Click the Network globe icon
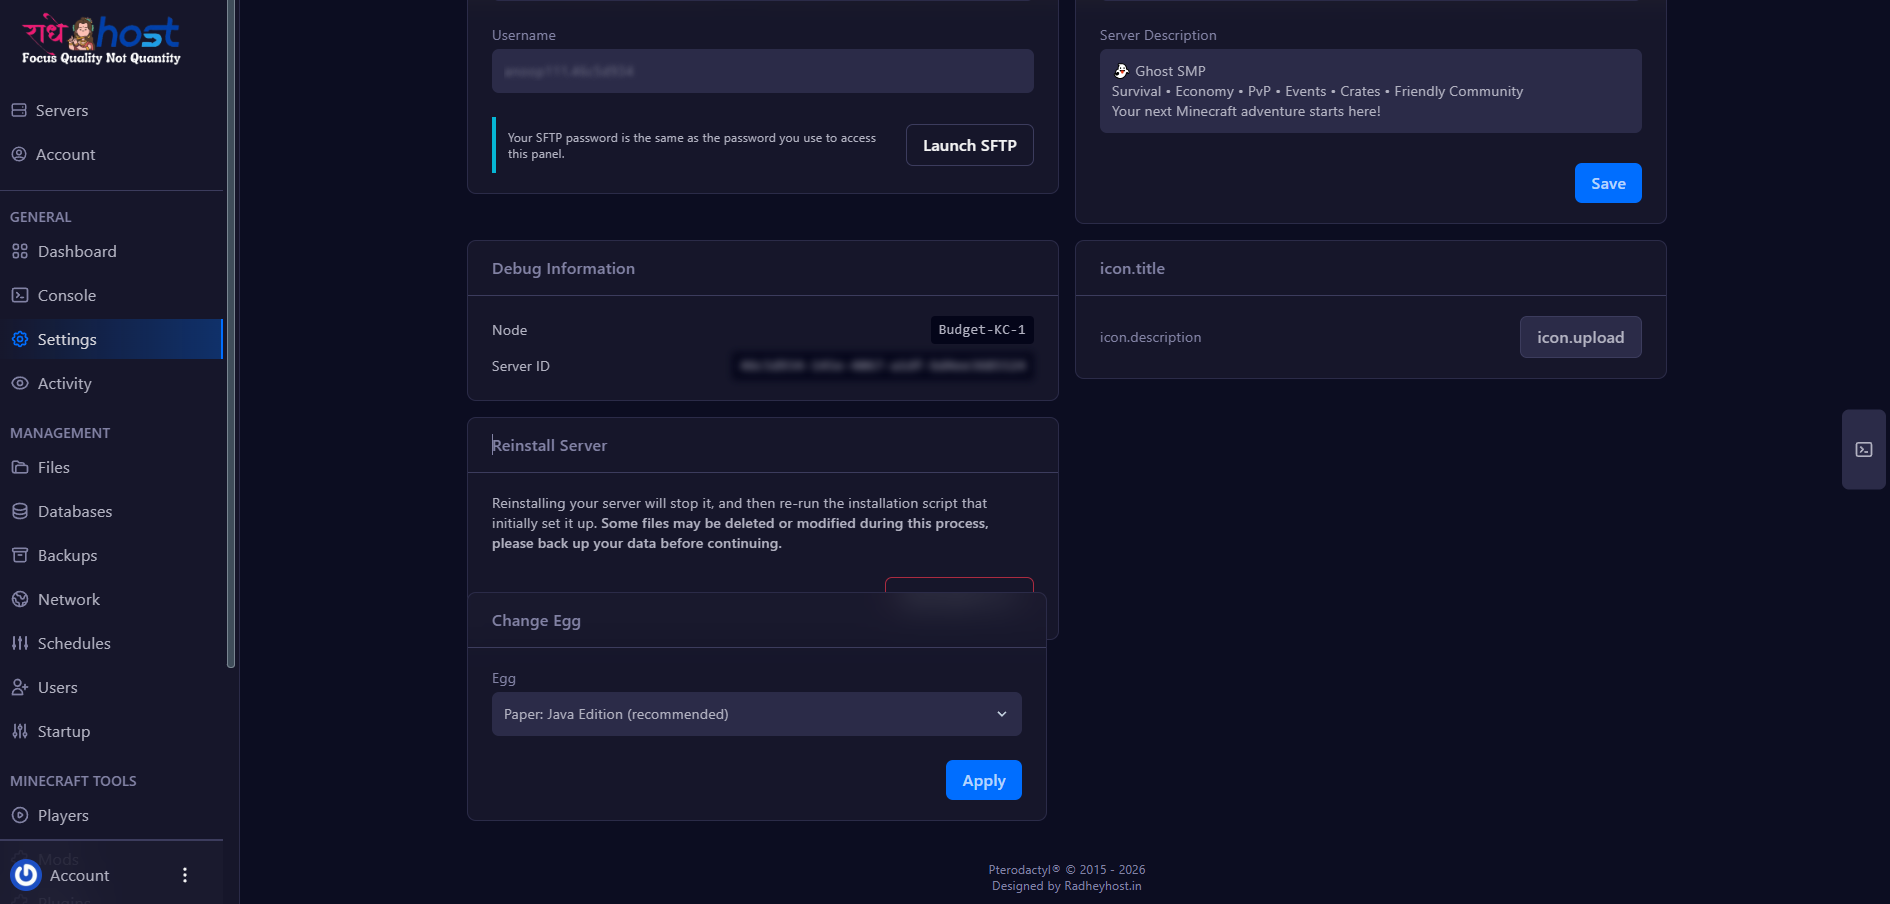 coord(20,599)
